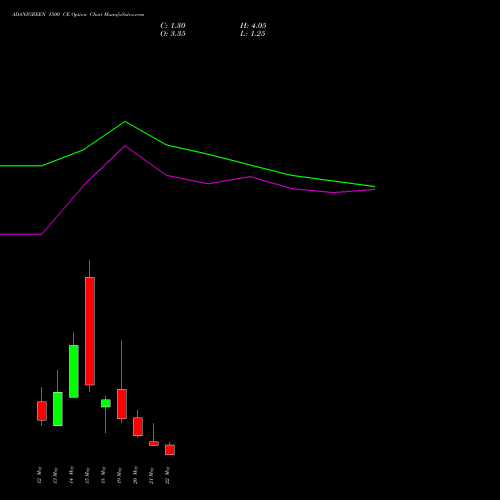Select the tall red candlestick for 15 May
The width and height of the screenshot is (500, 500).
[x=90, y=331]
